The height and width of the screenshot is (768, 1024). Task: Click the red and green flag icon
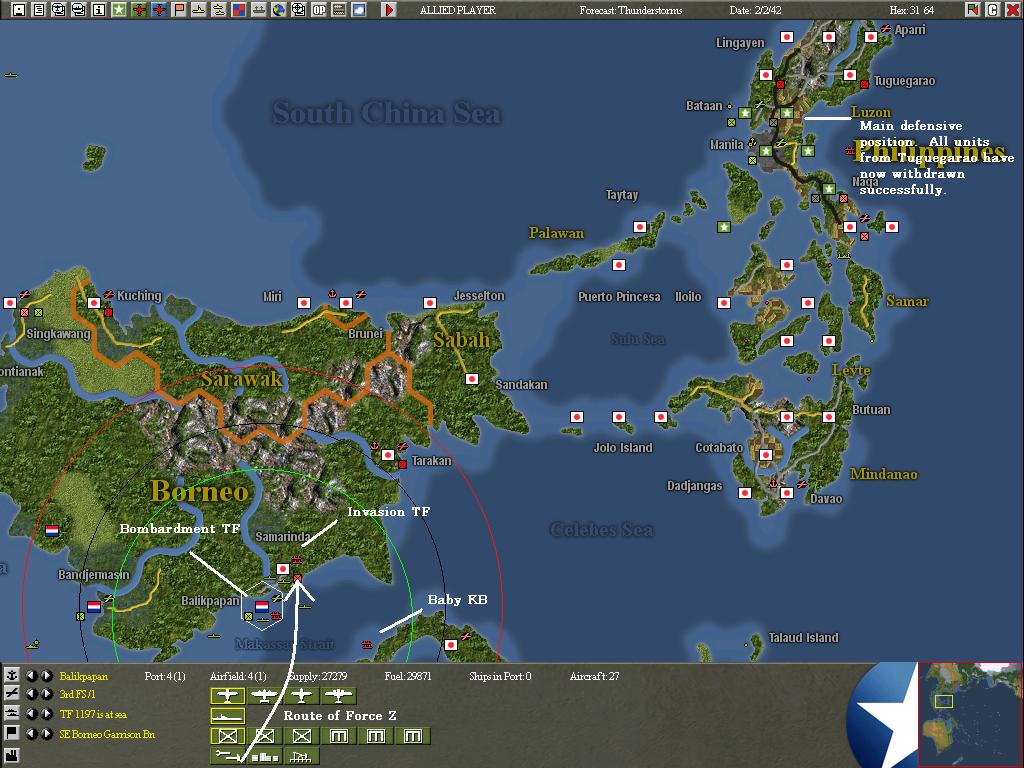point(972,10)
